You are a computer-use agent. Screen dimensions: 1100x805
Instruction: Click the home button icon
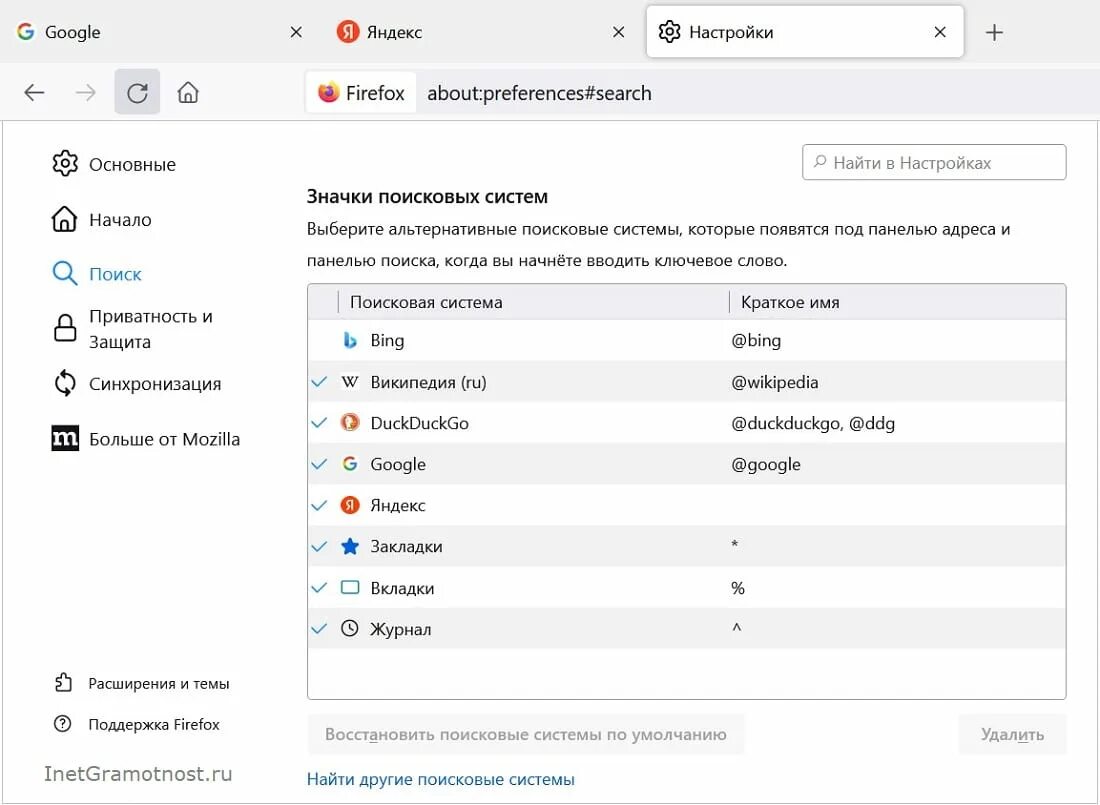click(x=188, y=93)
